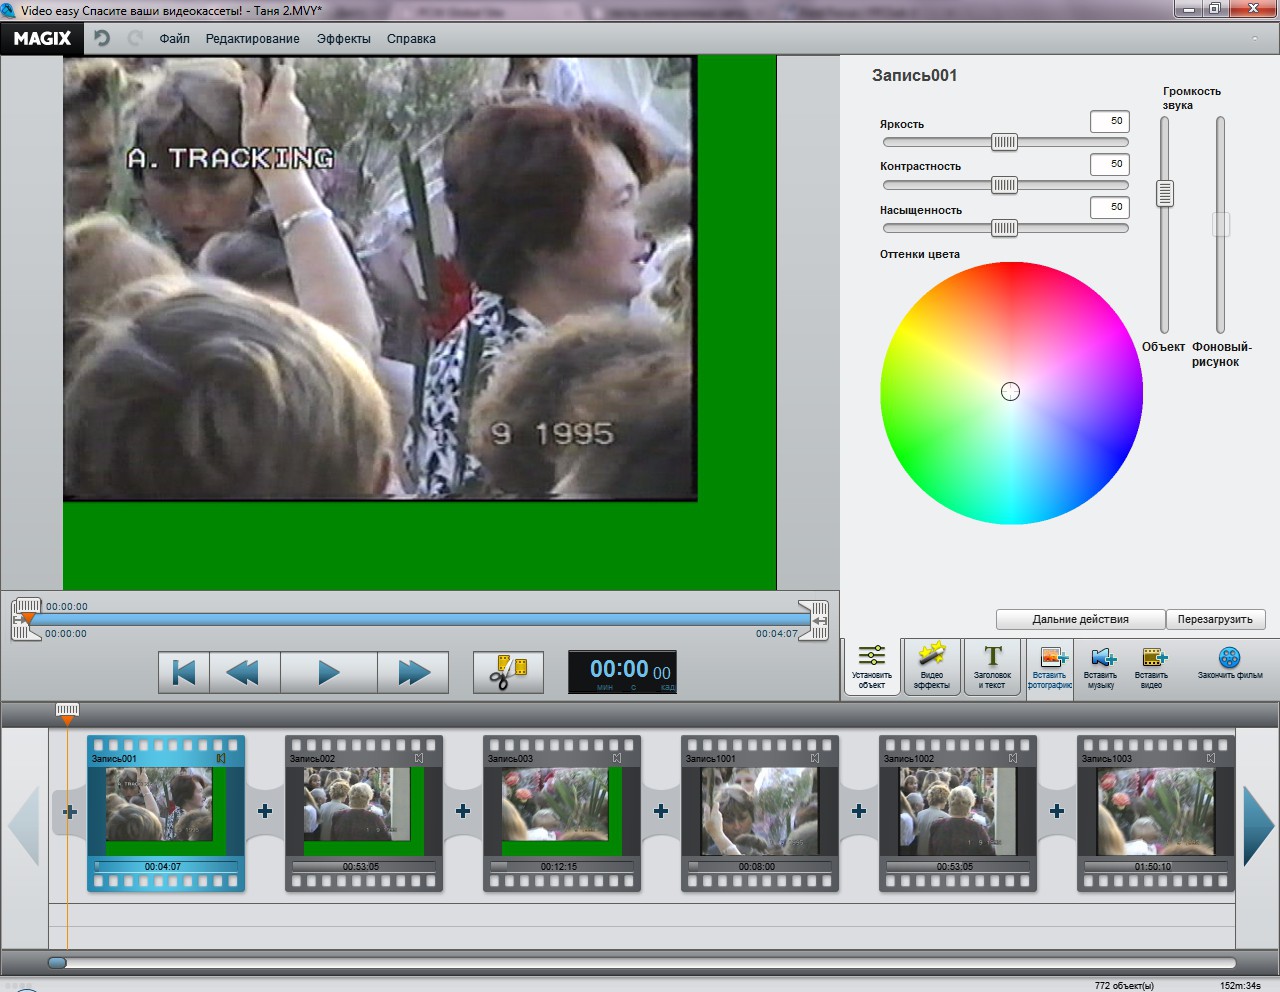The width and height of the screenshot is (1280, 992).
Task: Toggle speaker mute icon on Запись003 clip
Action: pyautogui.click(x=617, y=759)
